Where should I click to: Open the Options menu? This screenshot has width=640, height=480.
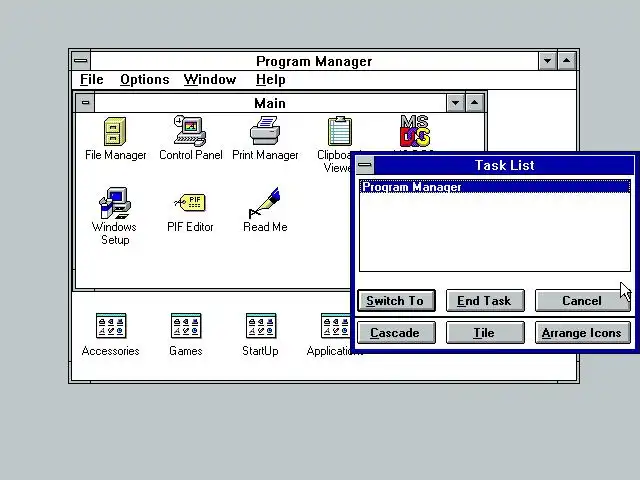144,80
